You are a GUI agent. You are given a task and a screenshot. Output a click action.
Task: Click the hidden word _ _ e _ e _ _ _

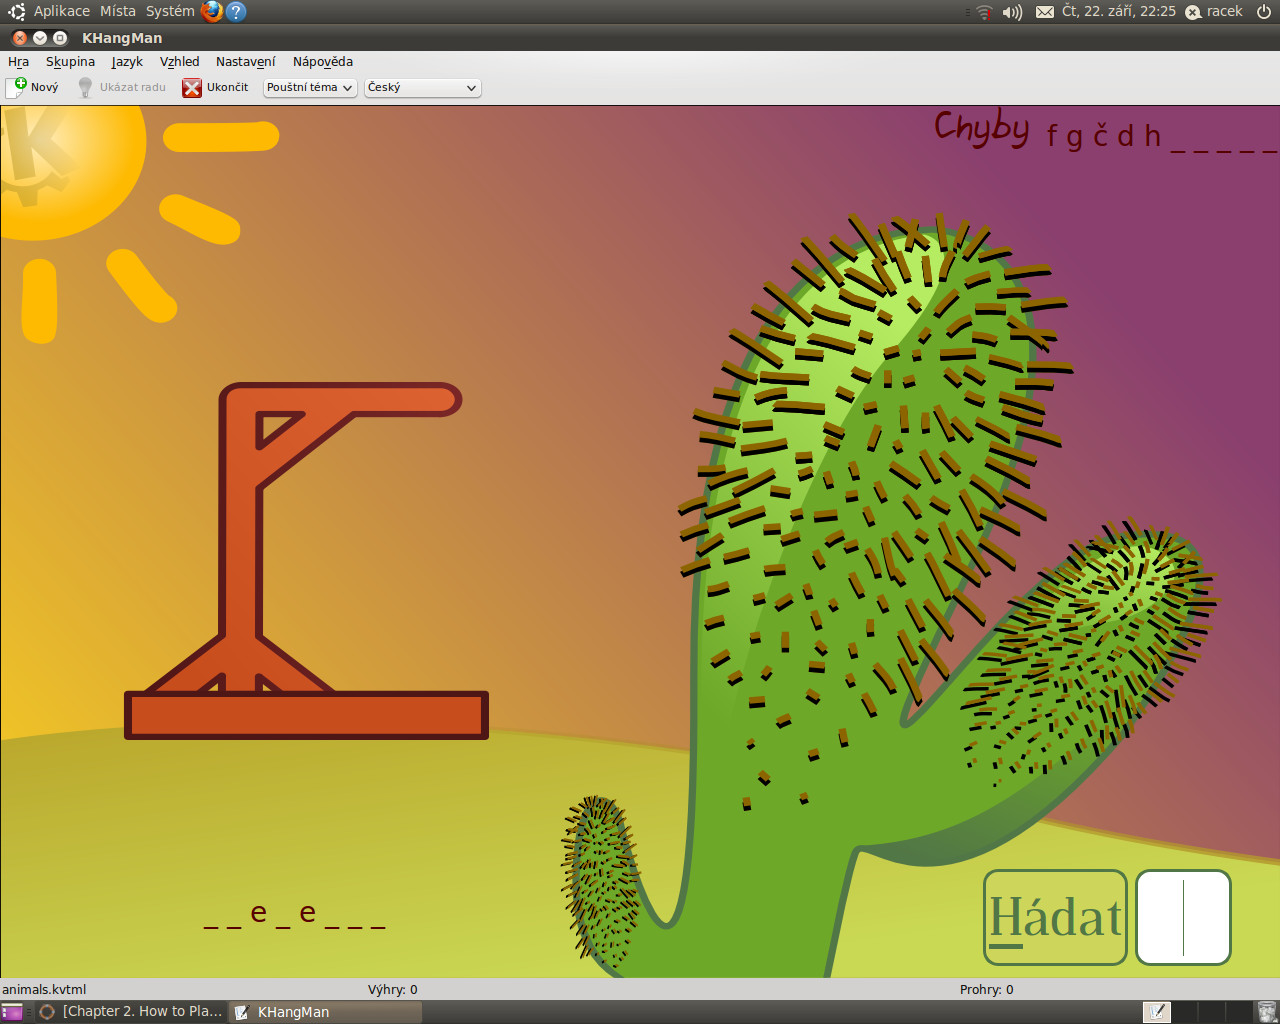click(x=295, y=914)
